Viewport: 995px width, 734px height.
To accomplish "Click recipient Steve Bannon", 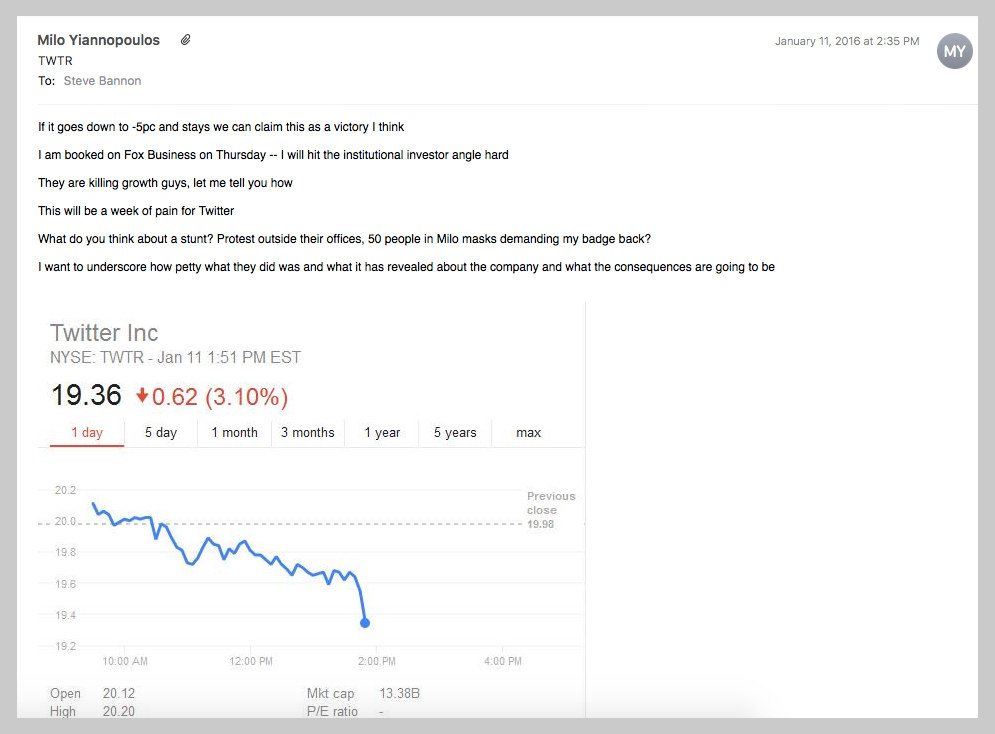I will click(102, 81).
